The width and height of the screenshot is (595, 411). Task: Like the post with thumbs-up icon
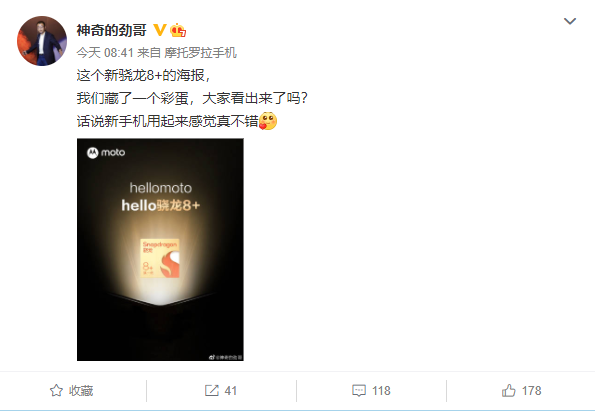tap(509, 390)
